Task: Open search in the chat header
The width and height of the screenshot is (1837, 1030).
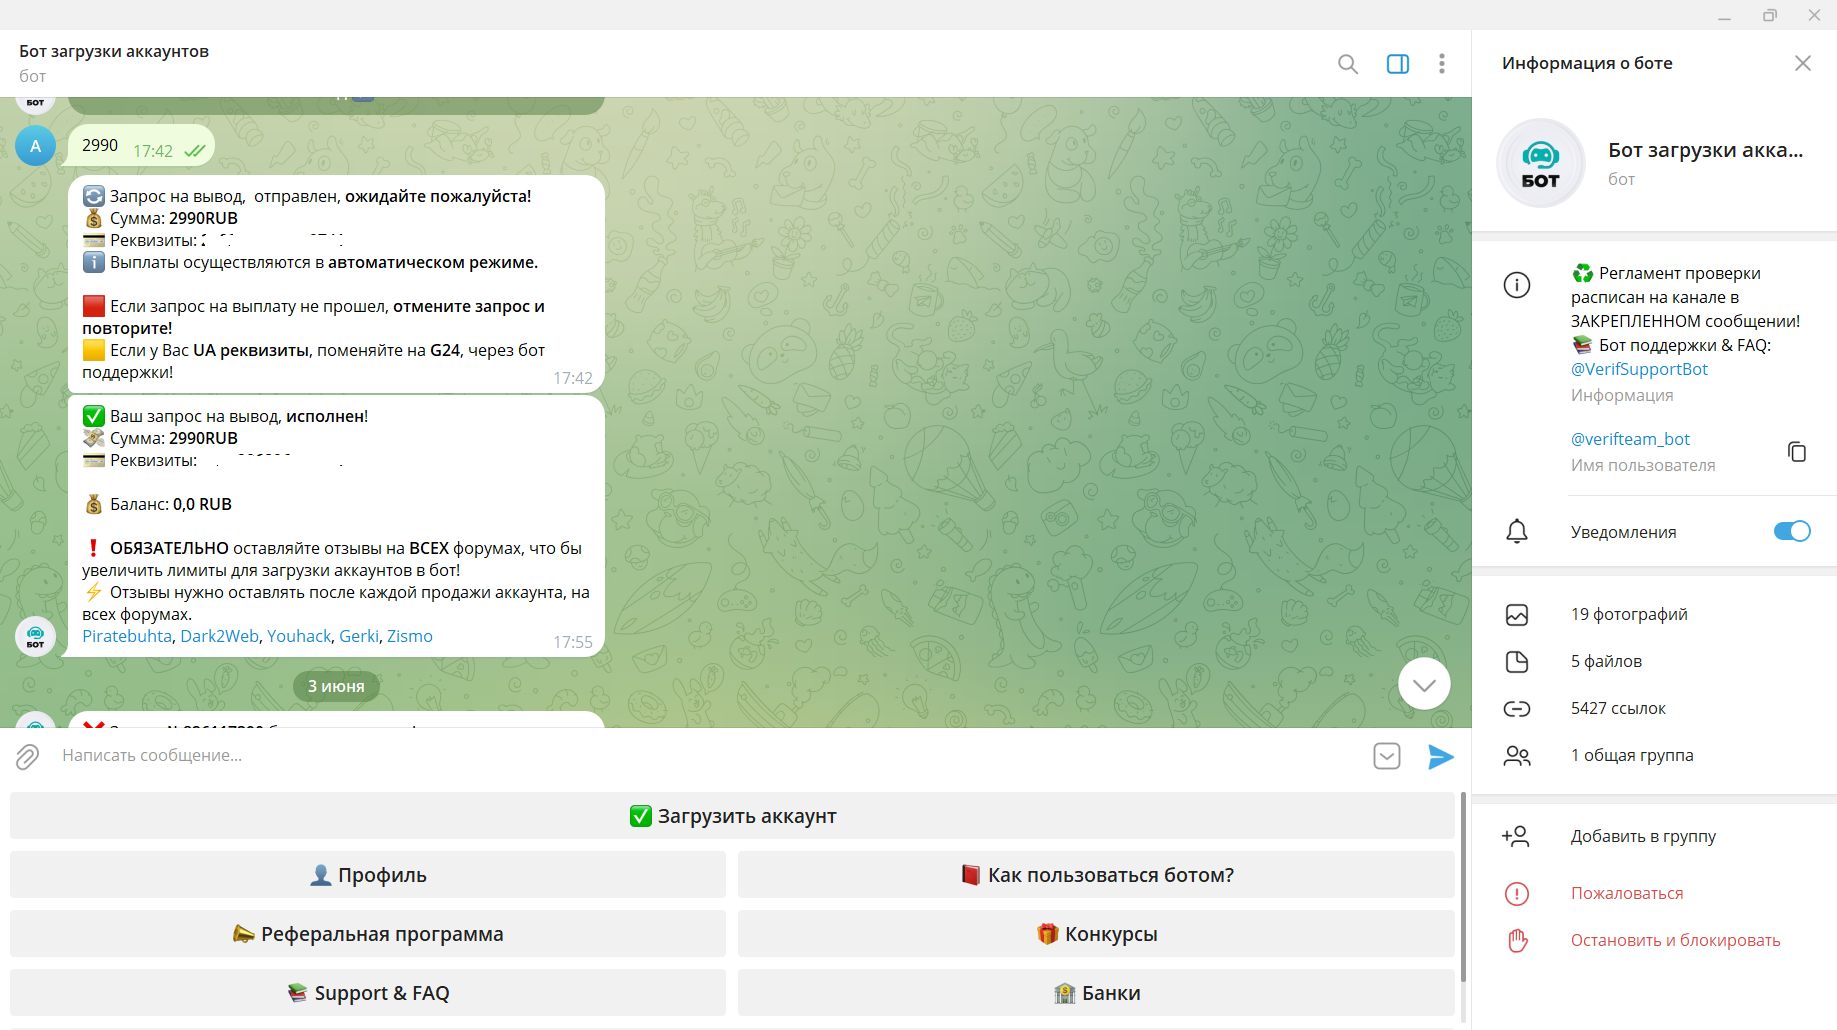Action: tap(1347, 64)
